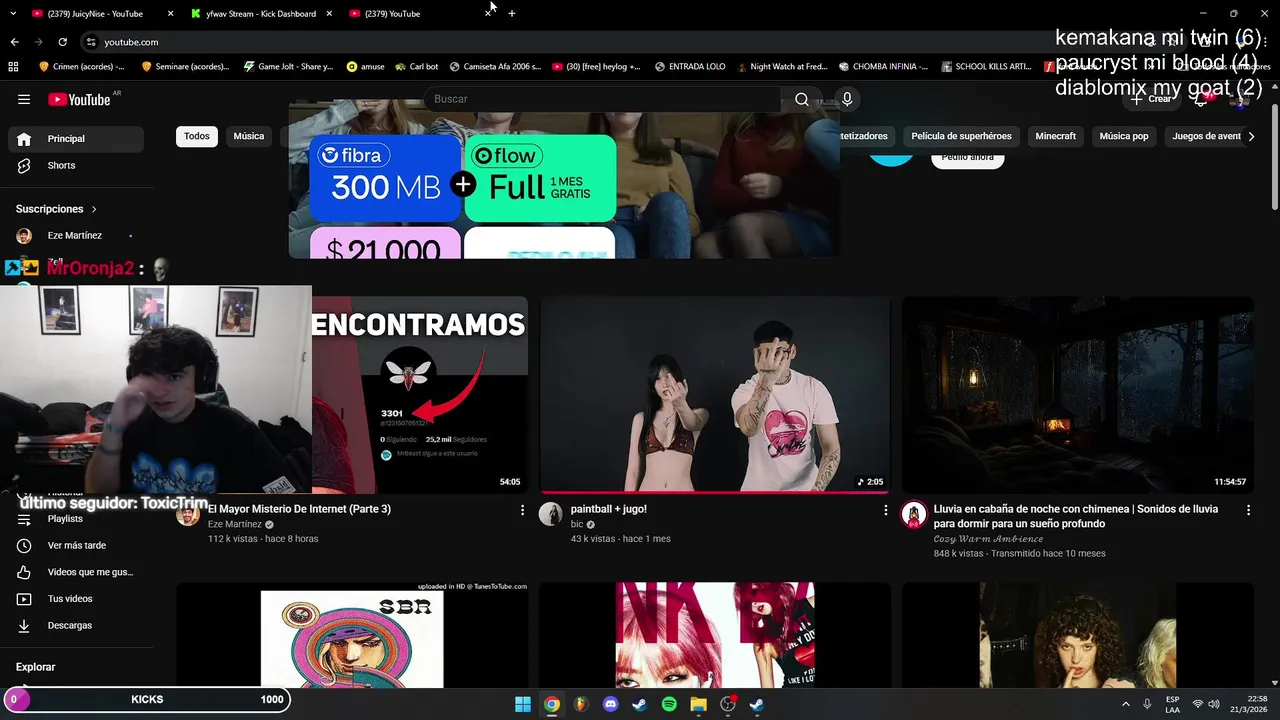Select the Todos filter chip
The image size is (1280, 720).
197,136
